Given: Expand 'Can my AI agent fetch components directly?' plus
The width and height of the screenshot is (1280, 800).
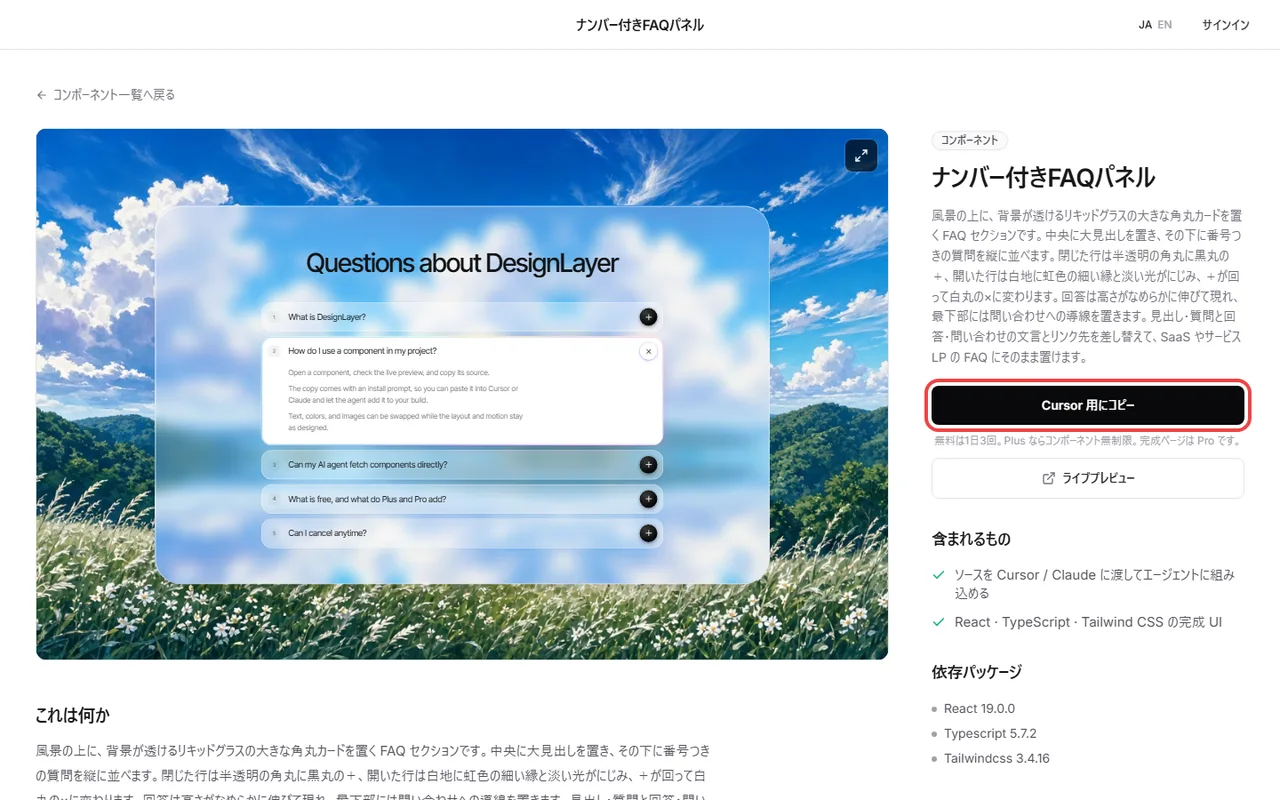Looking at the screenshot, I should (648, 465).
